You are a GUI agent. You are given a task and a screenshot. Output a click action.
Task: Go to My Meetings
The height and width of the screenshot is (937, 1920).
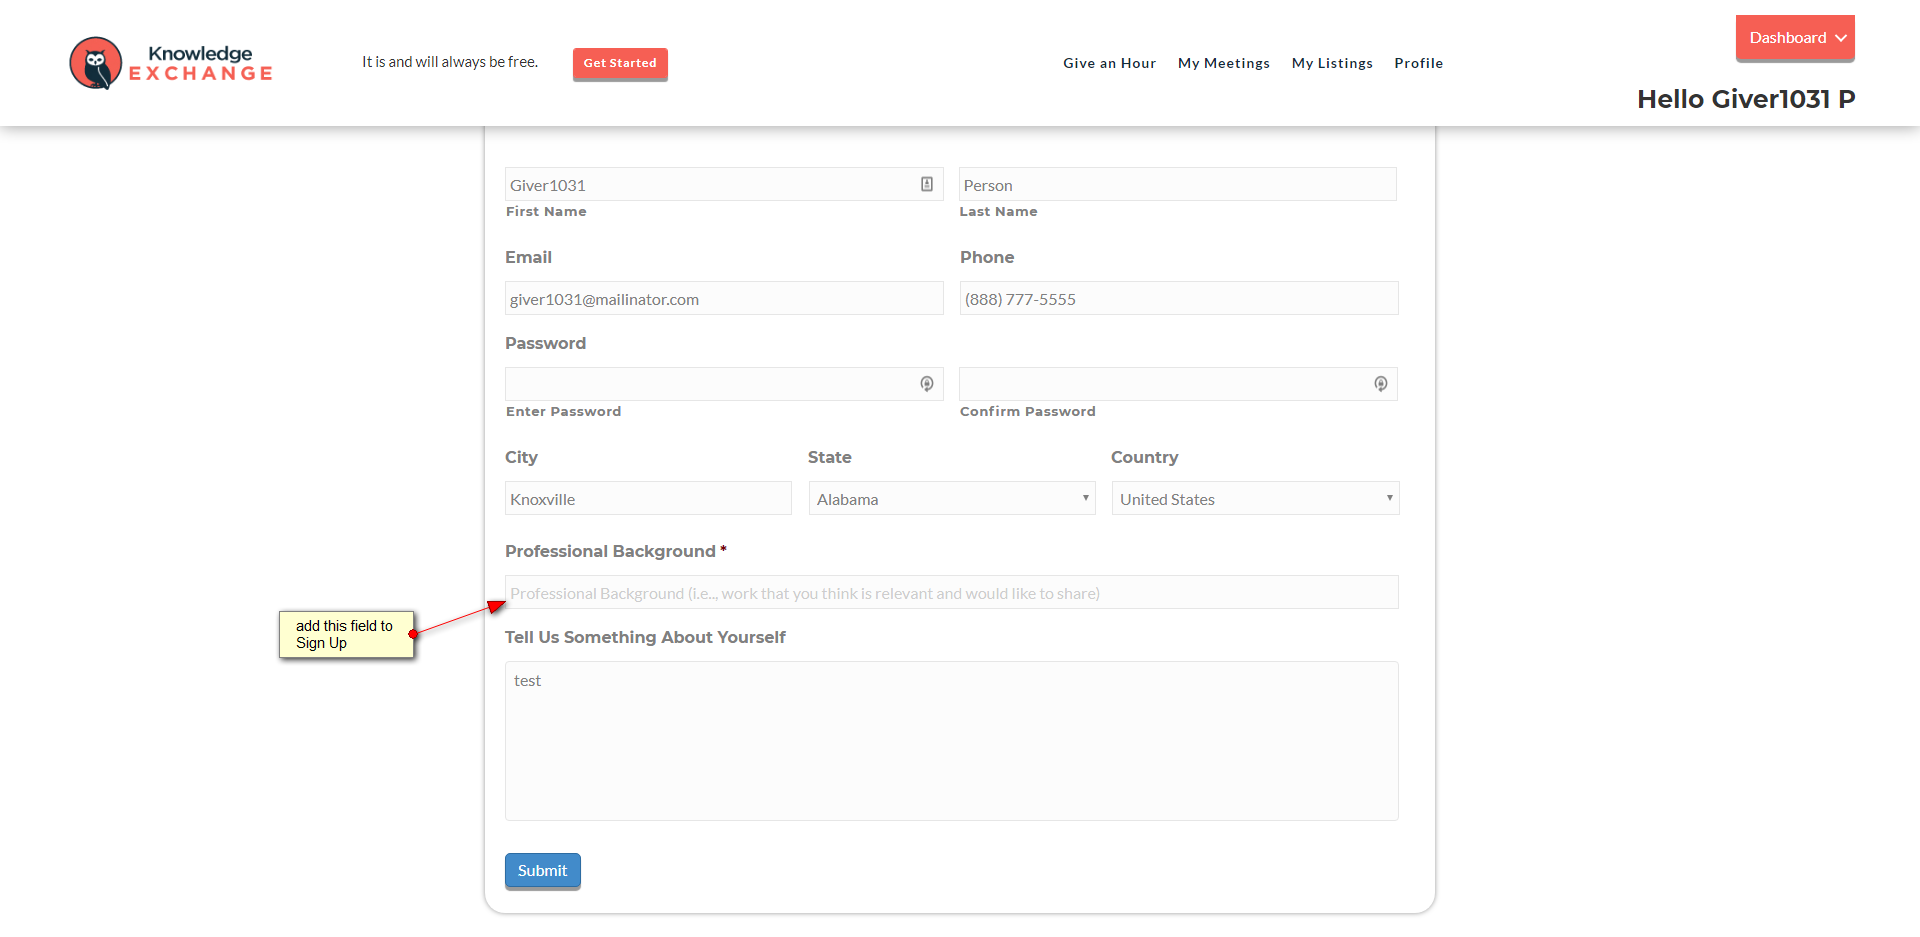click(1223, 63)
